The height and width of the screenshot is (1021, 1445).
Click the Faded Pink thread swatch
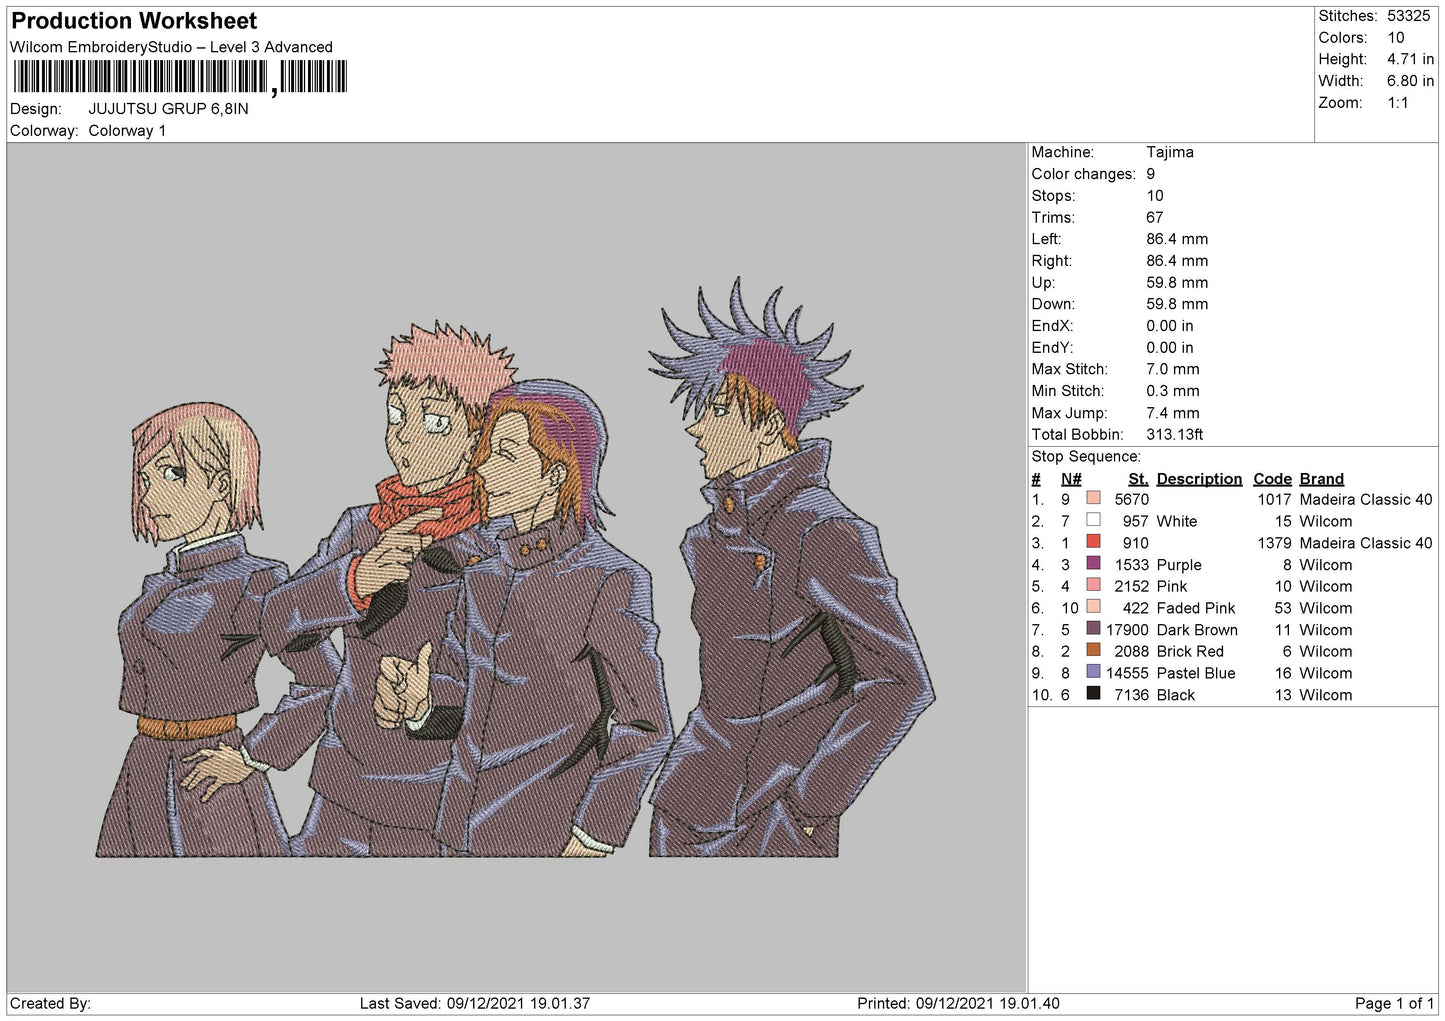(x=1093, y=607)
